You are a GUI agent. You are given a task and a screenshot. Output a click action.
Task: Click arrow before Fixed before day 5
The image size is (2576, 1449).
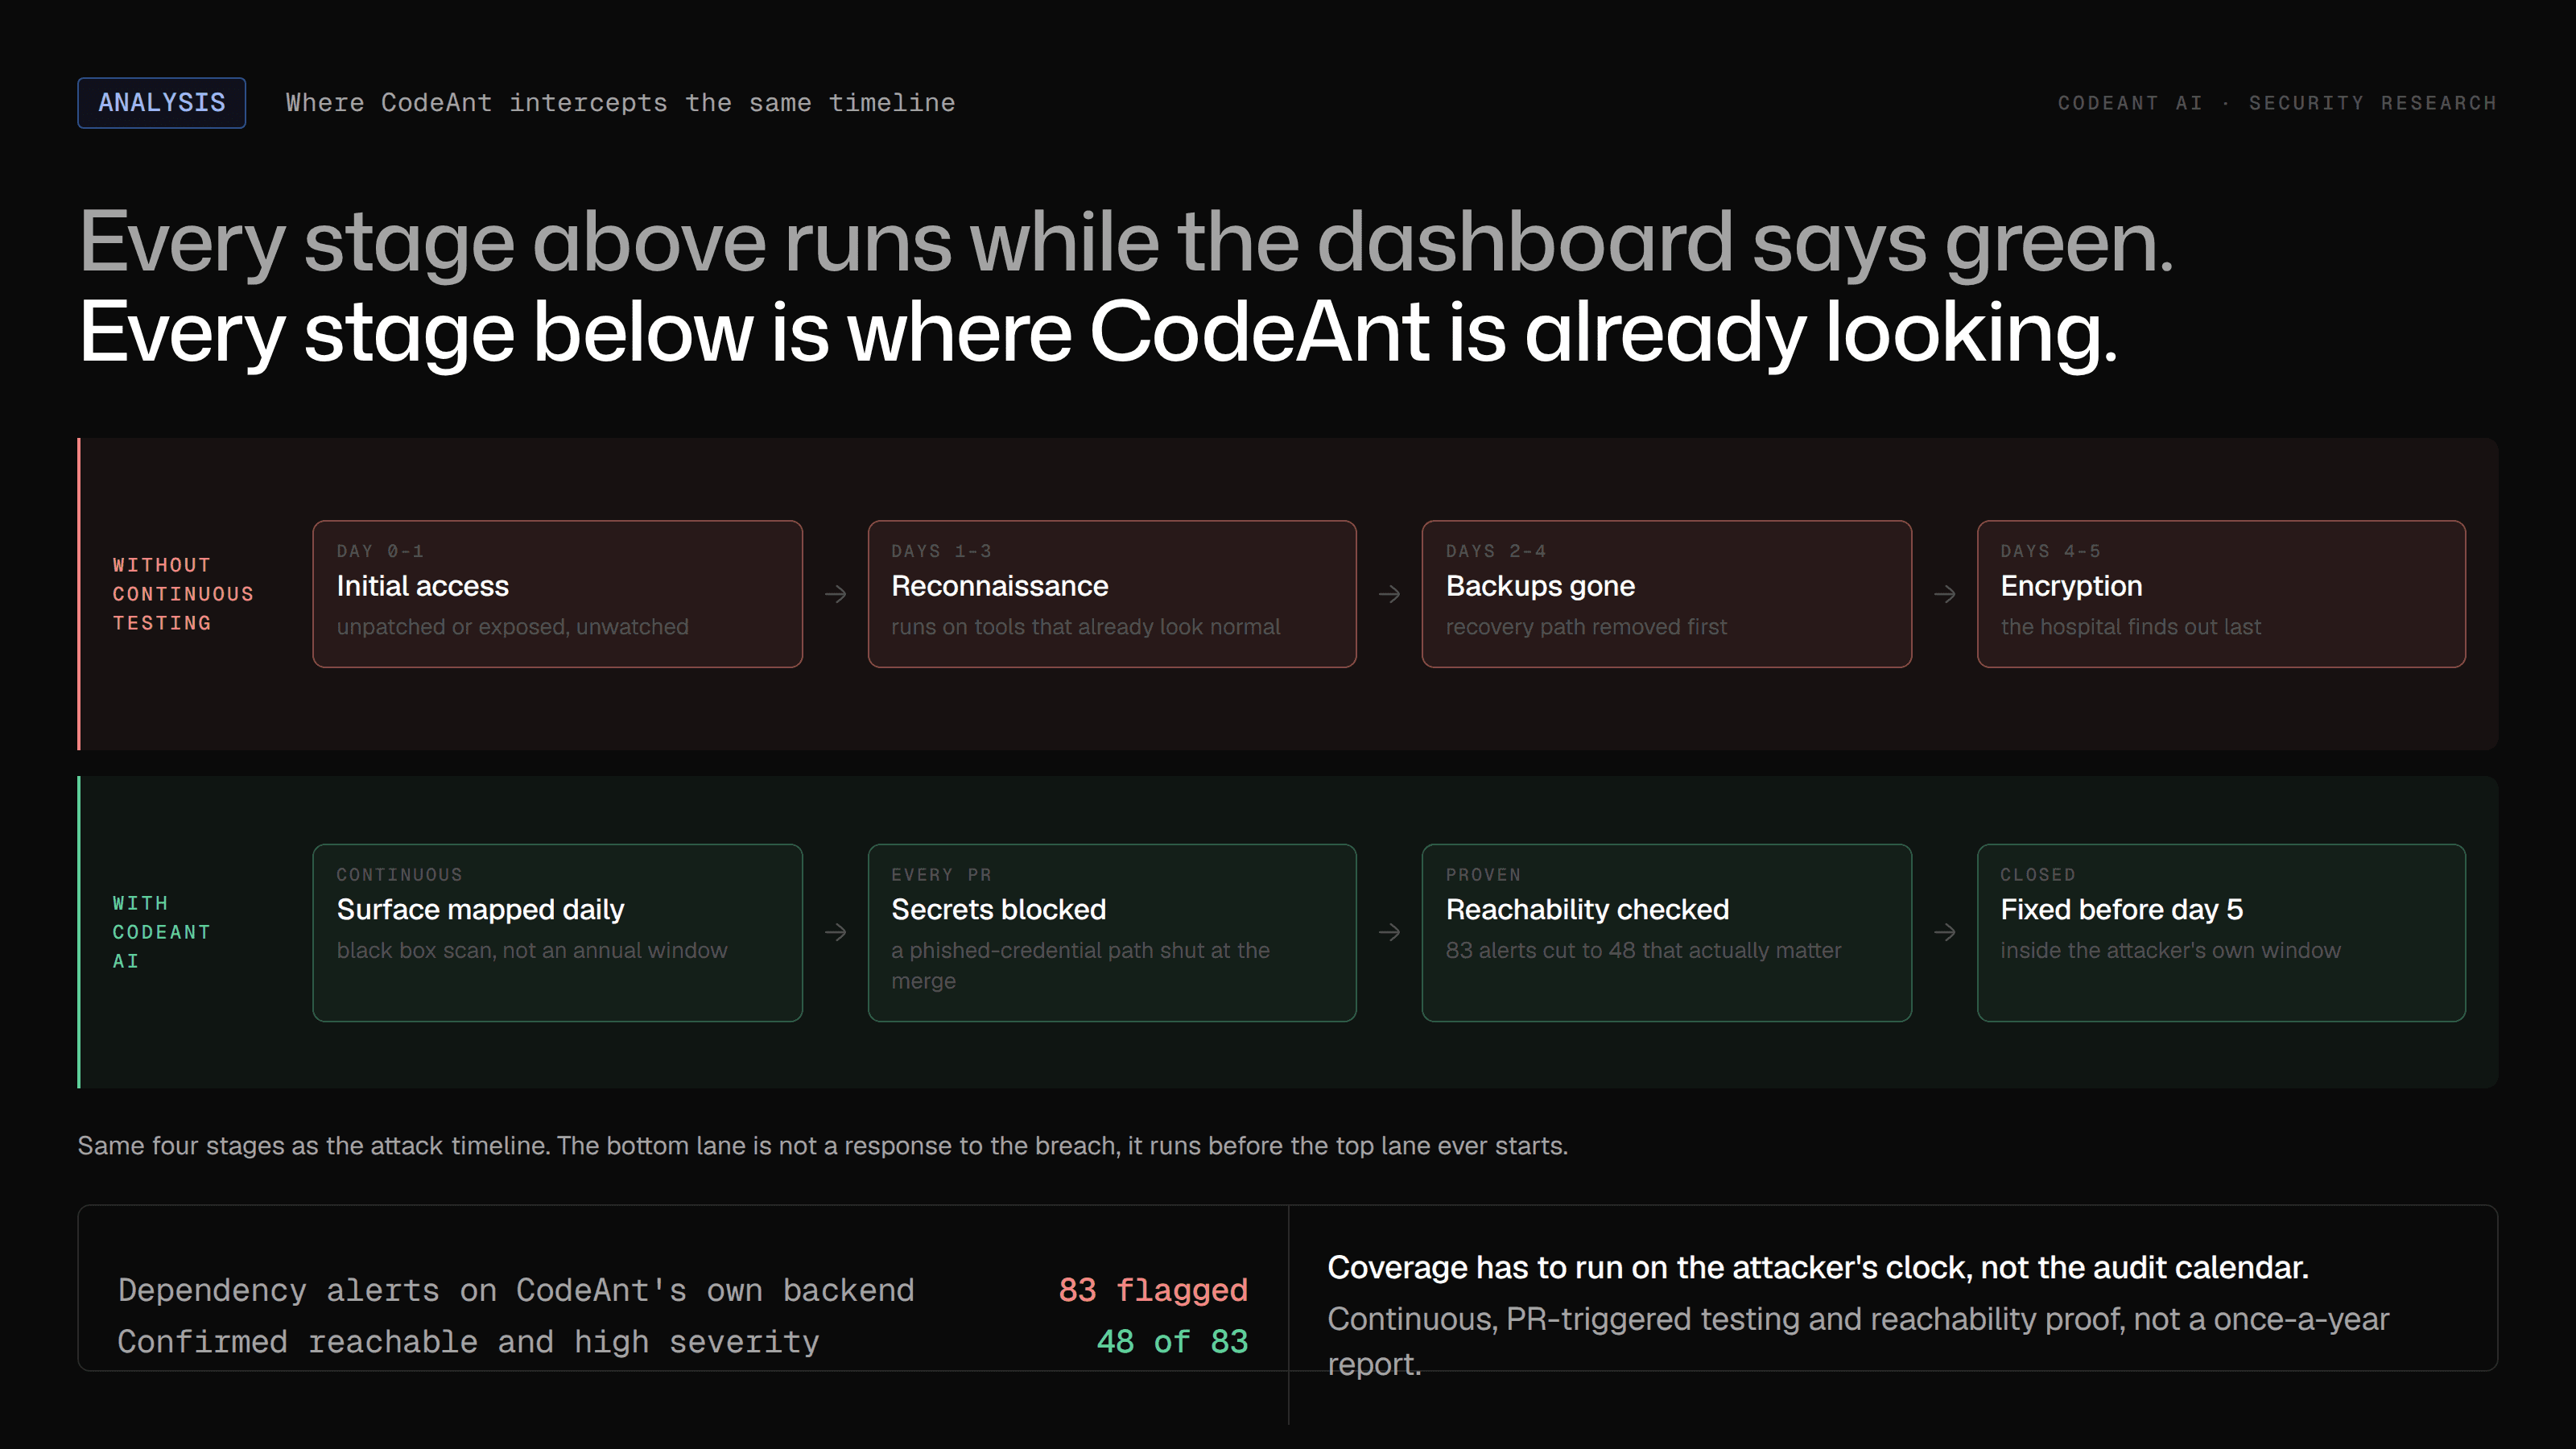(1944, 932)
